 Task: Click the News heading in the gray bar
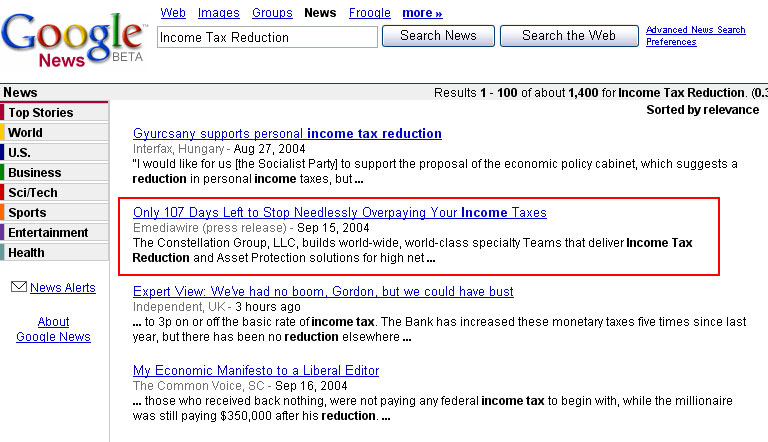(20, 92)
